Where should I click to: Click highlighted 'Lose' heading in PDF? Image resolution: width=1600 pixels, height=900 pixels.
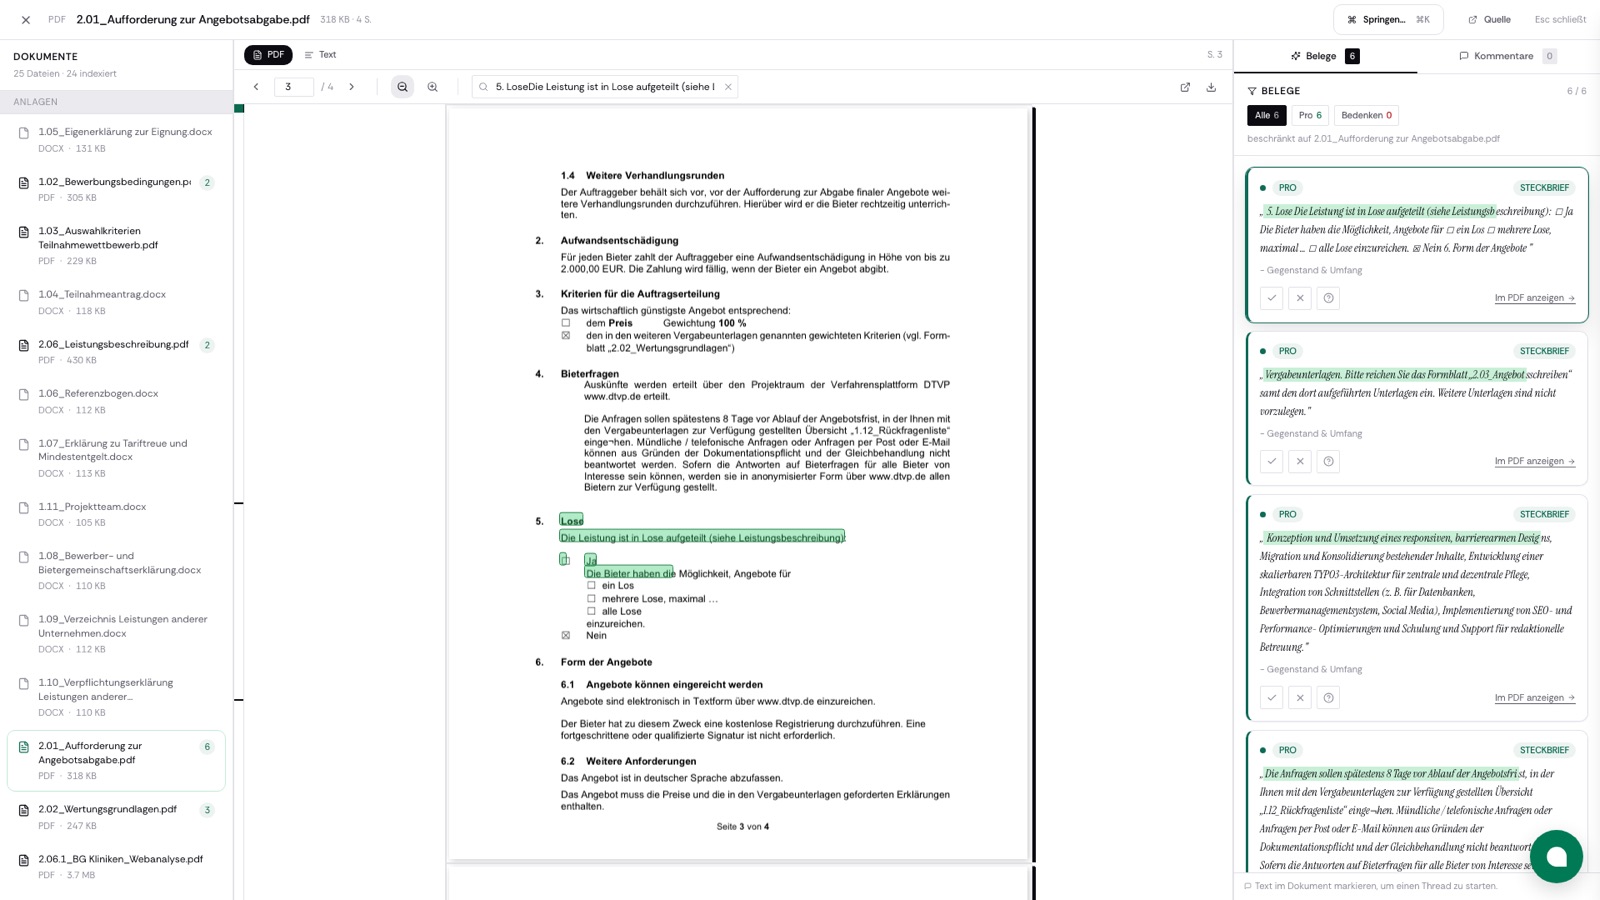point(572,520)
